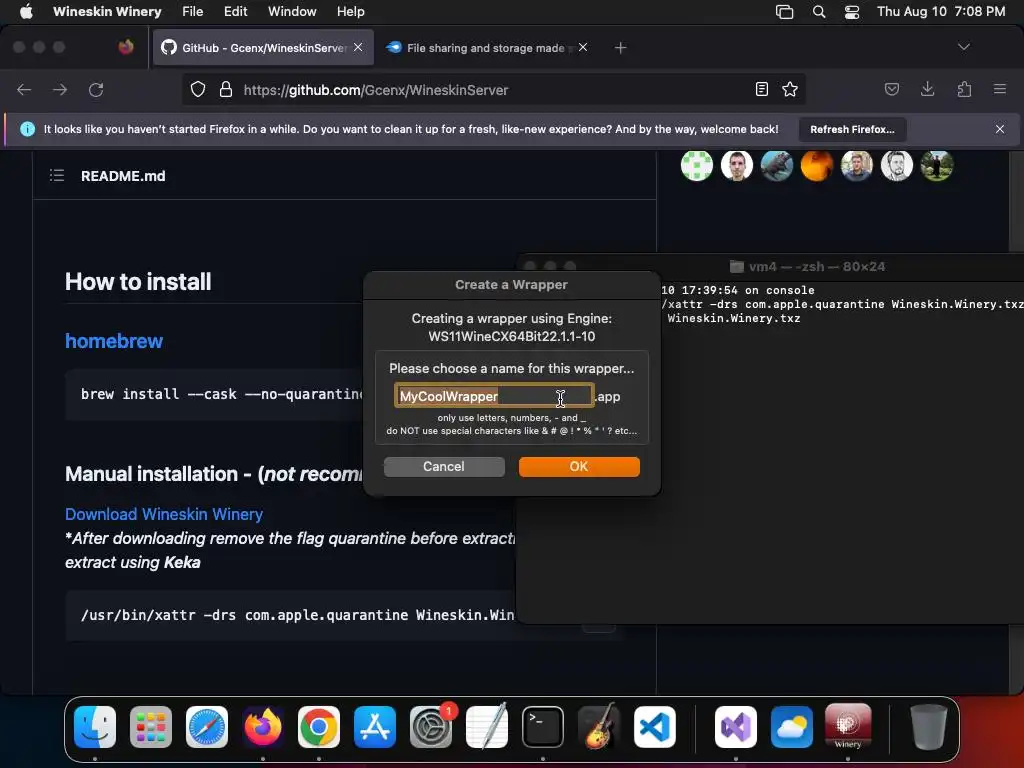
Task: Click the brew install --cask code block
Action: click(222, 394)
